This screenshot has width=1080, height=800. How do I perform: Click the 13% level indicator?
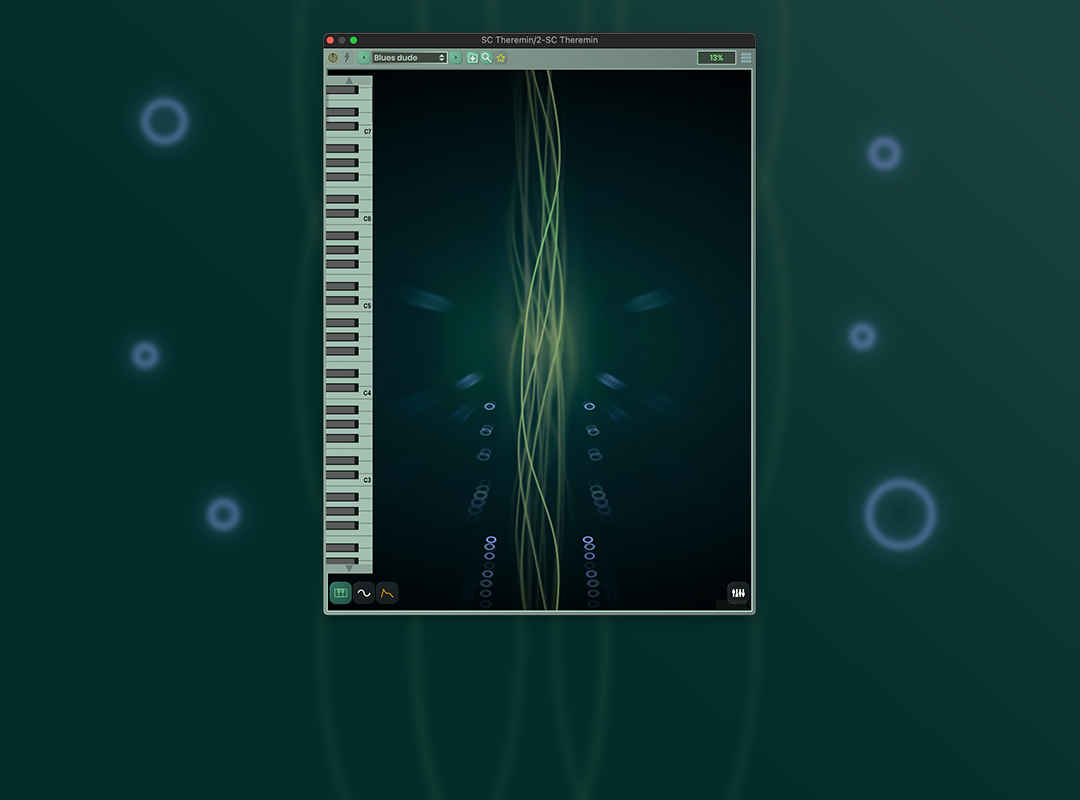(716, 58)
